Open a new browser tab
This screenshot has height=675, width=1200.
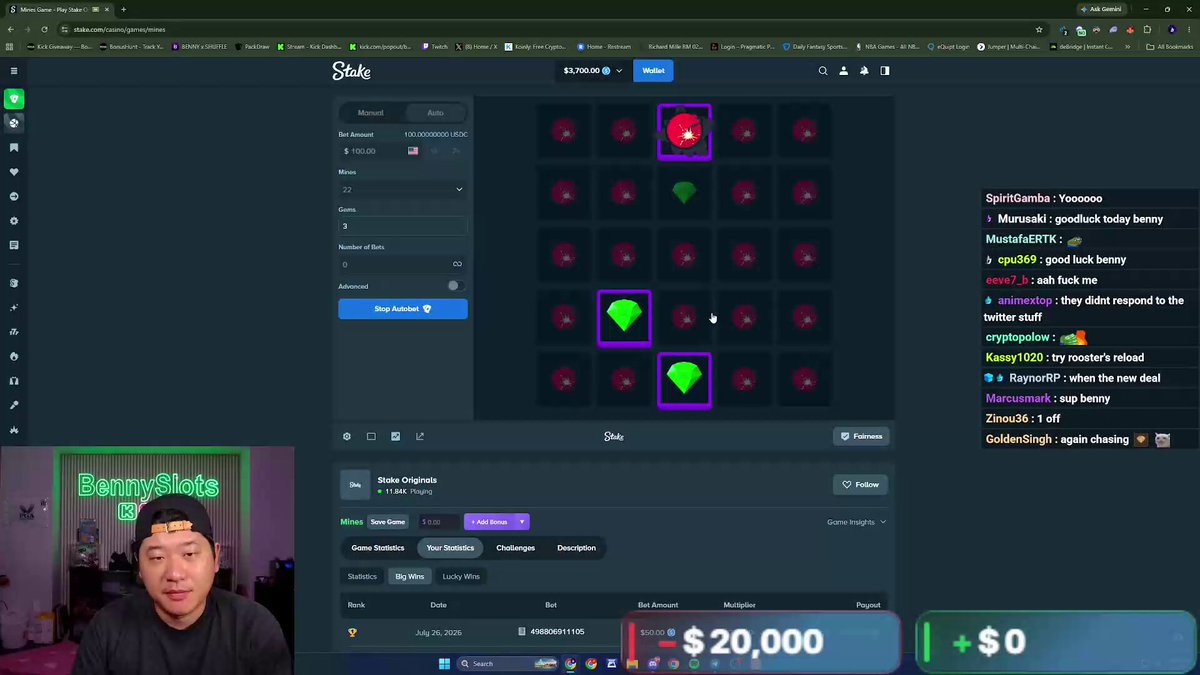tap(123, 9)
